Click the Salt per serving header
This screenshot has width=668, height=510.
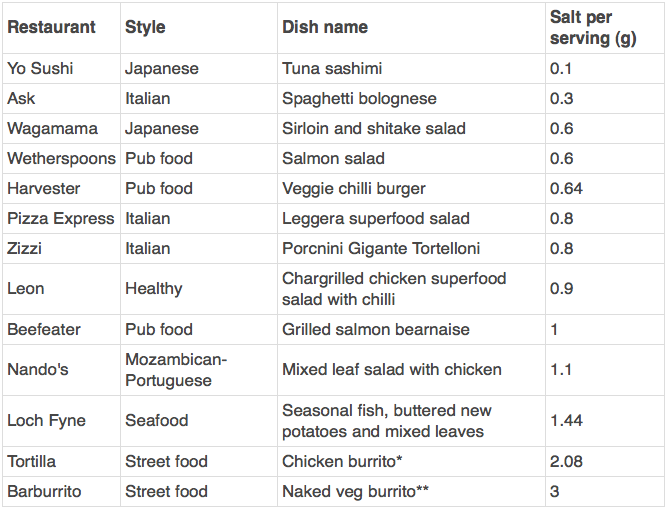click(x=605, y=28)
